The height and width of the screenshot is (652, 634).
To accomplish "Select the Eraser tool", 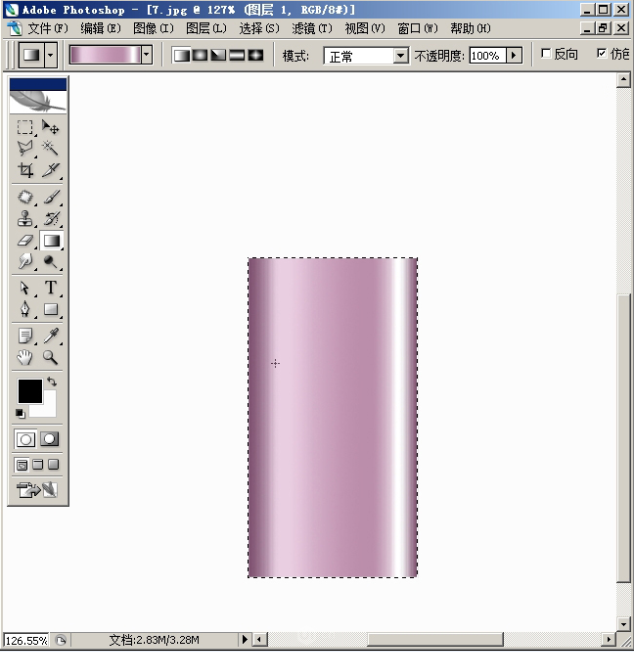I will point(25,240).
